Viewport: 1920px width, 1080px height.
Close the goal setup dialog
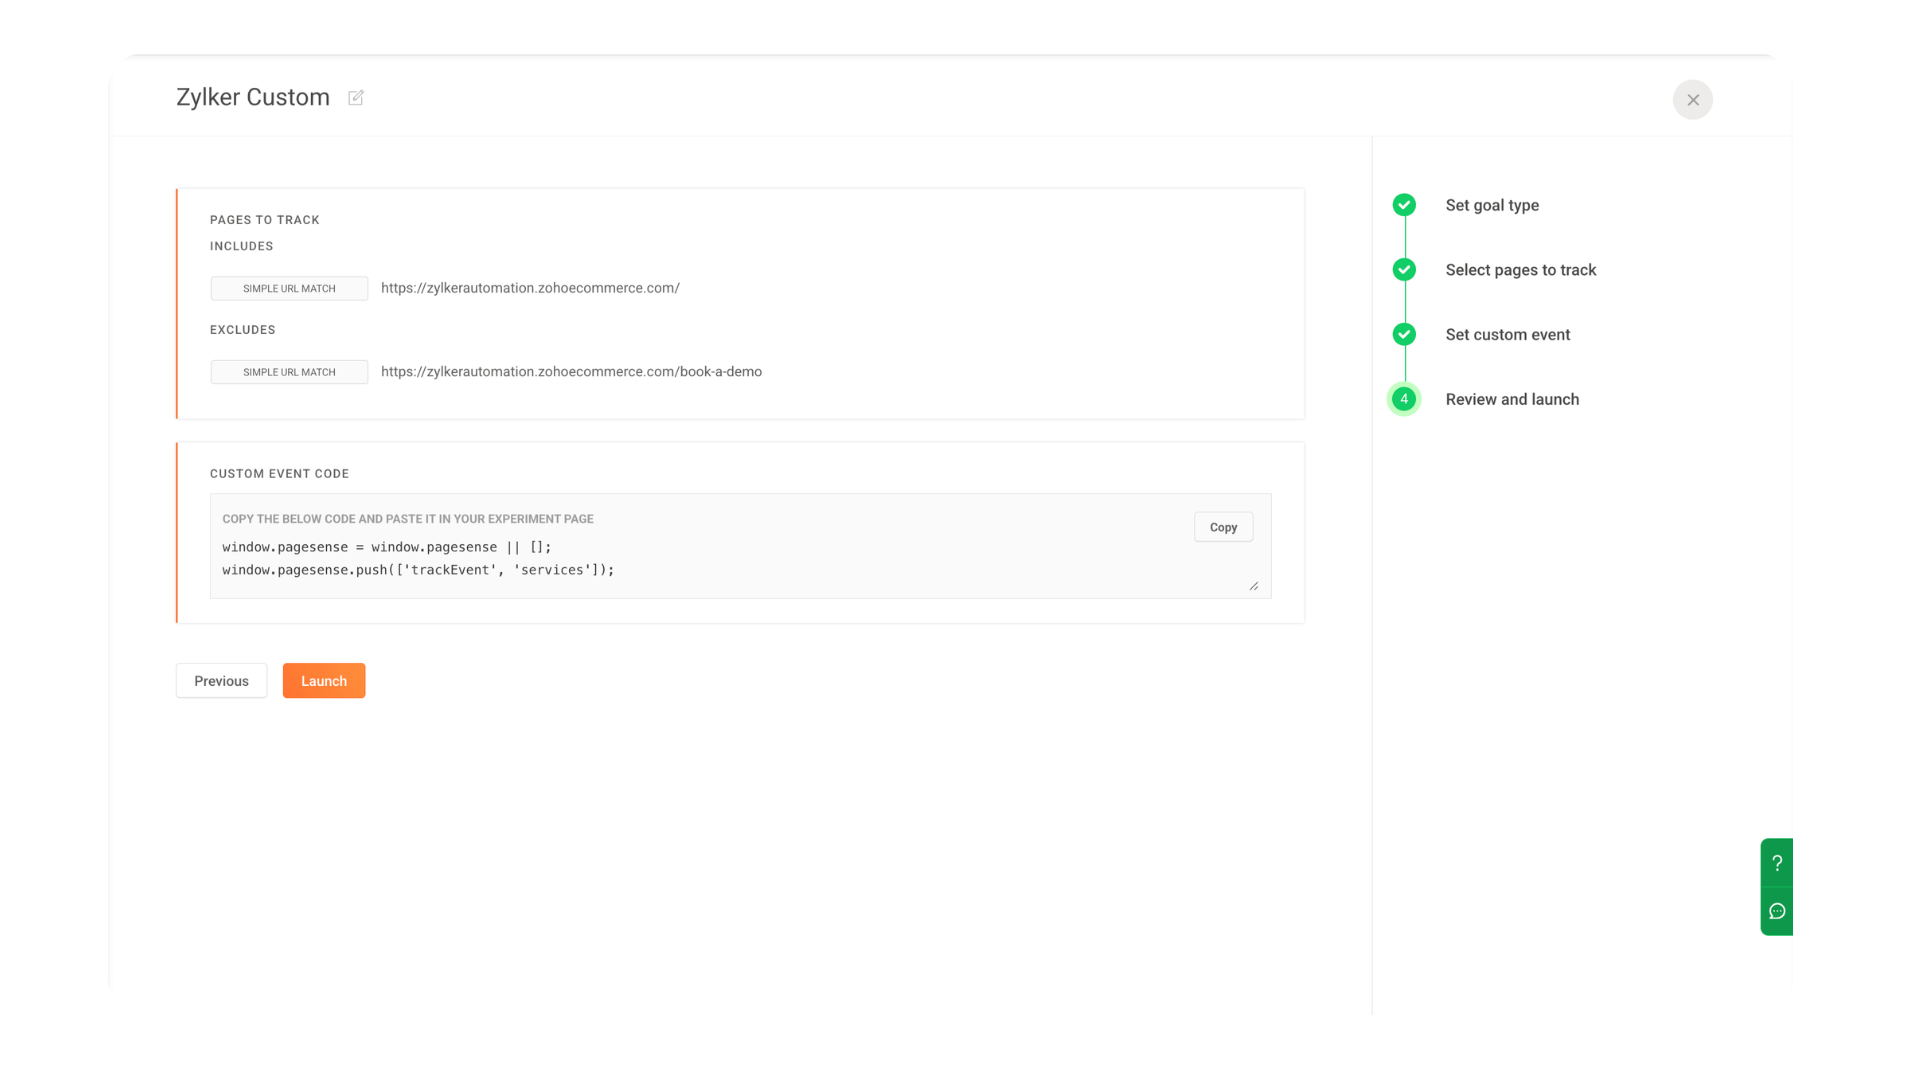click(1692, 100)
